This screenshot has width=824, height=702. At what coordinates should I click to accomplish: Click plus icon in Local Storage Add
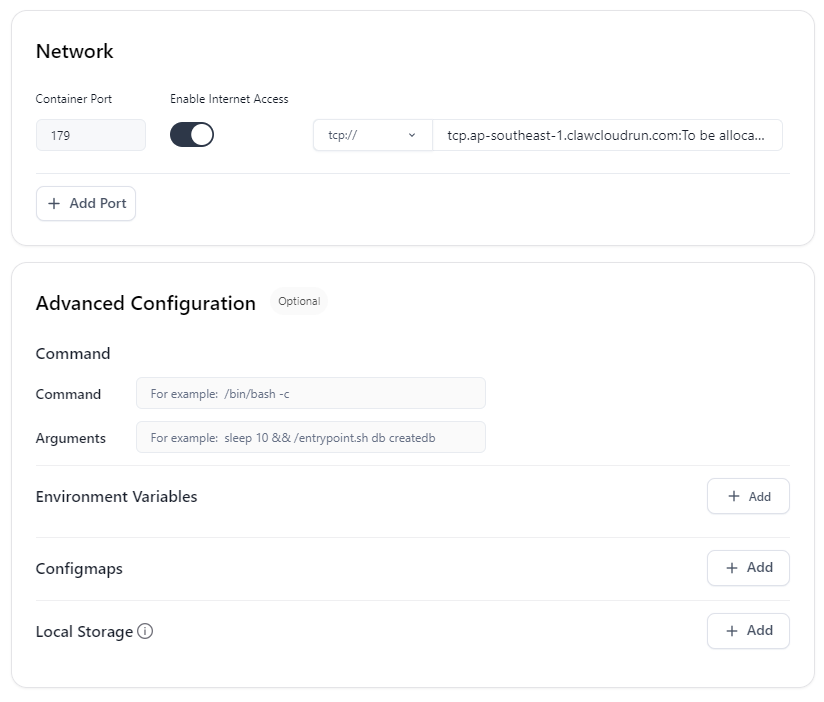coord(732,631)
